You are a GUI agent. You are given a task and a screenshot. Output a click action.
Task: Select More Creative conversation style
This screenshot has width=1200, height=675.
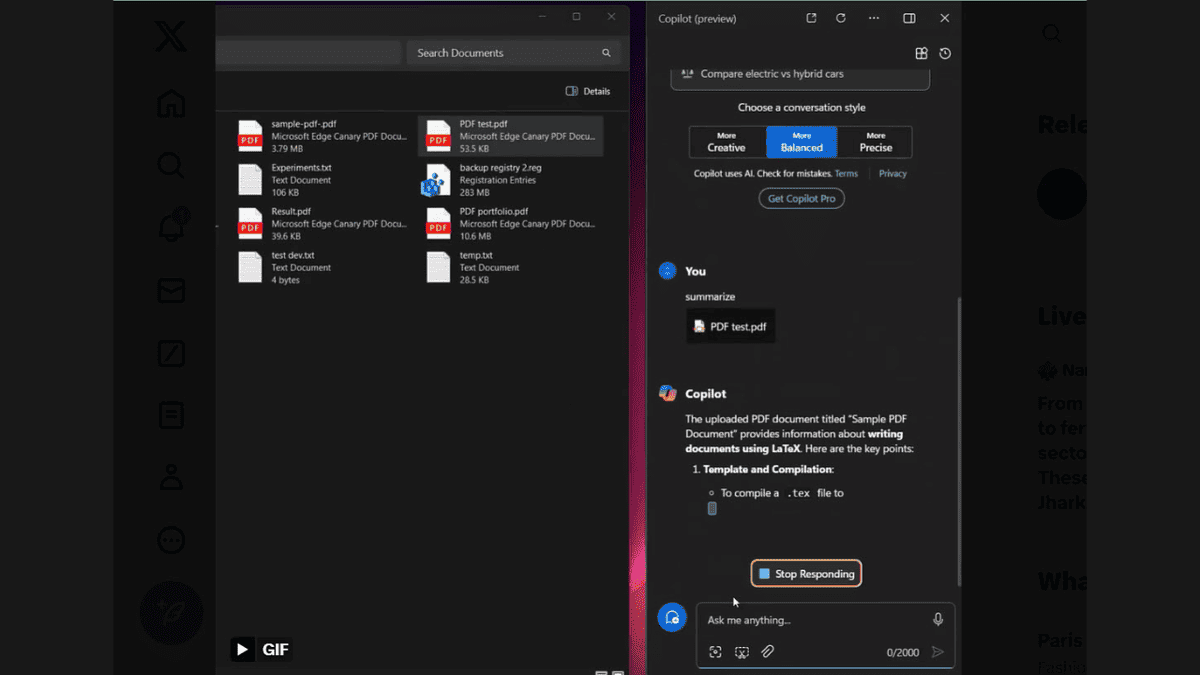727,142
